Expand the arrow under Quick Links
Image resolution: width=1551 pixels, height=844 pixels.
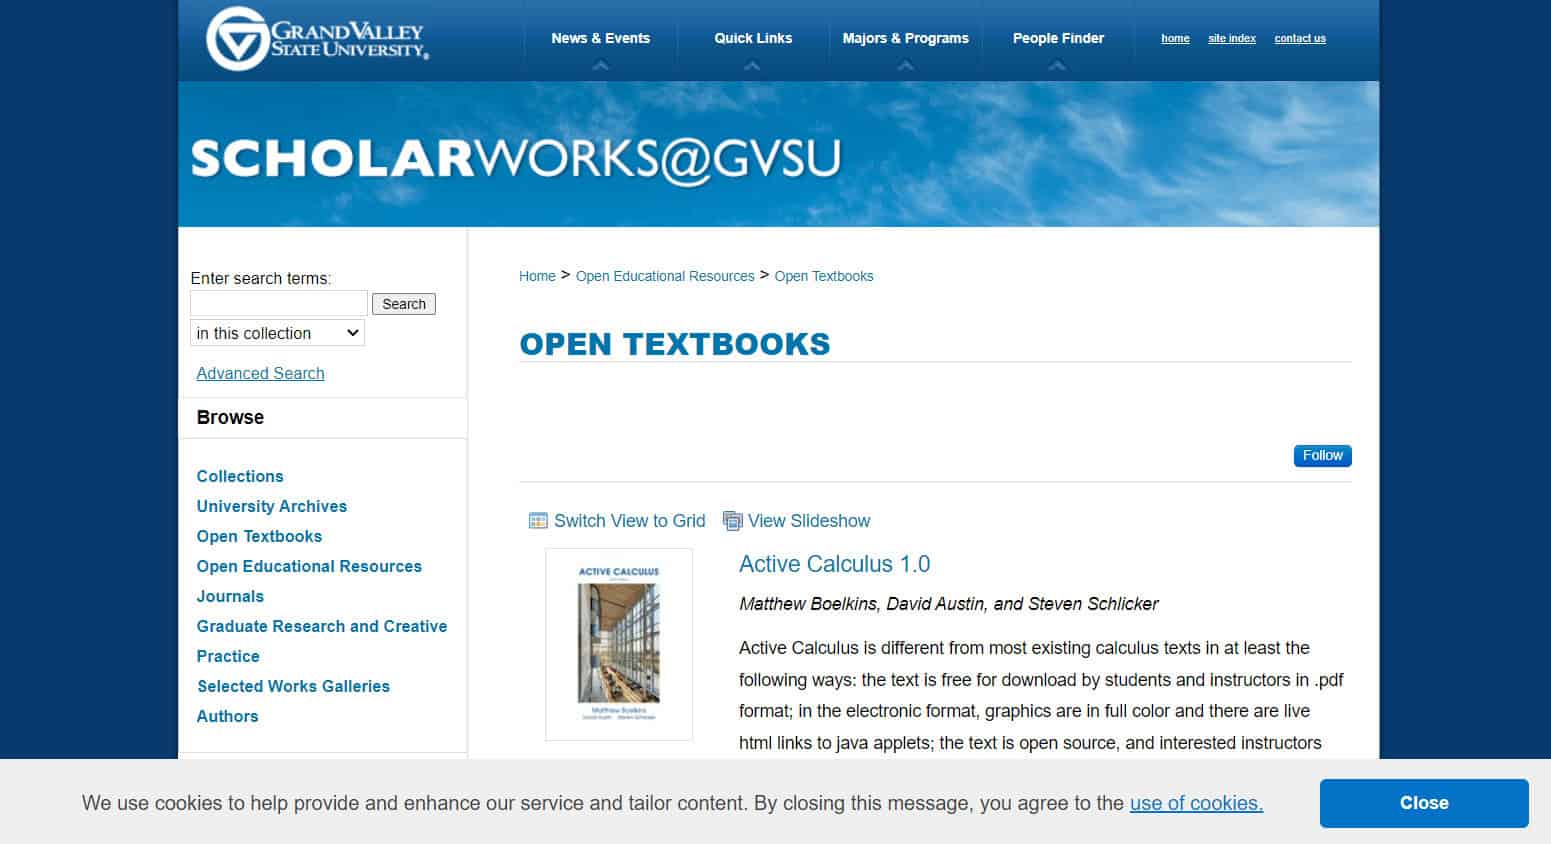click(752, 66)
